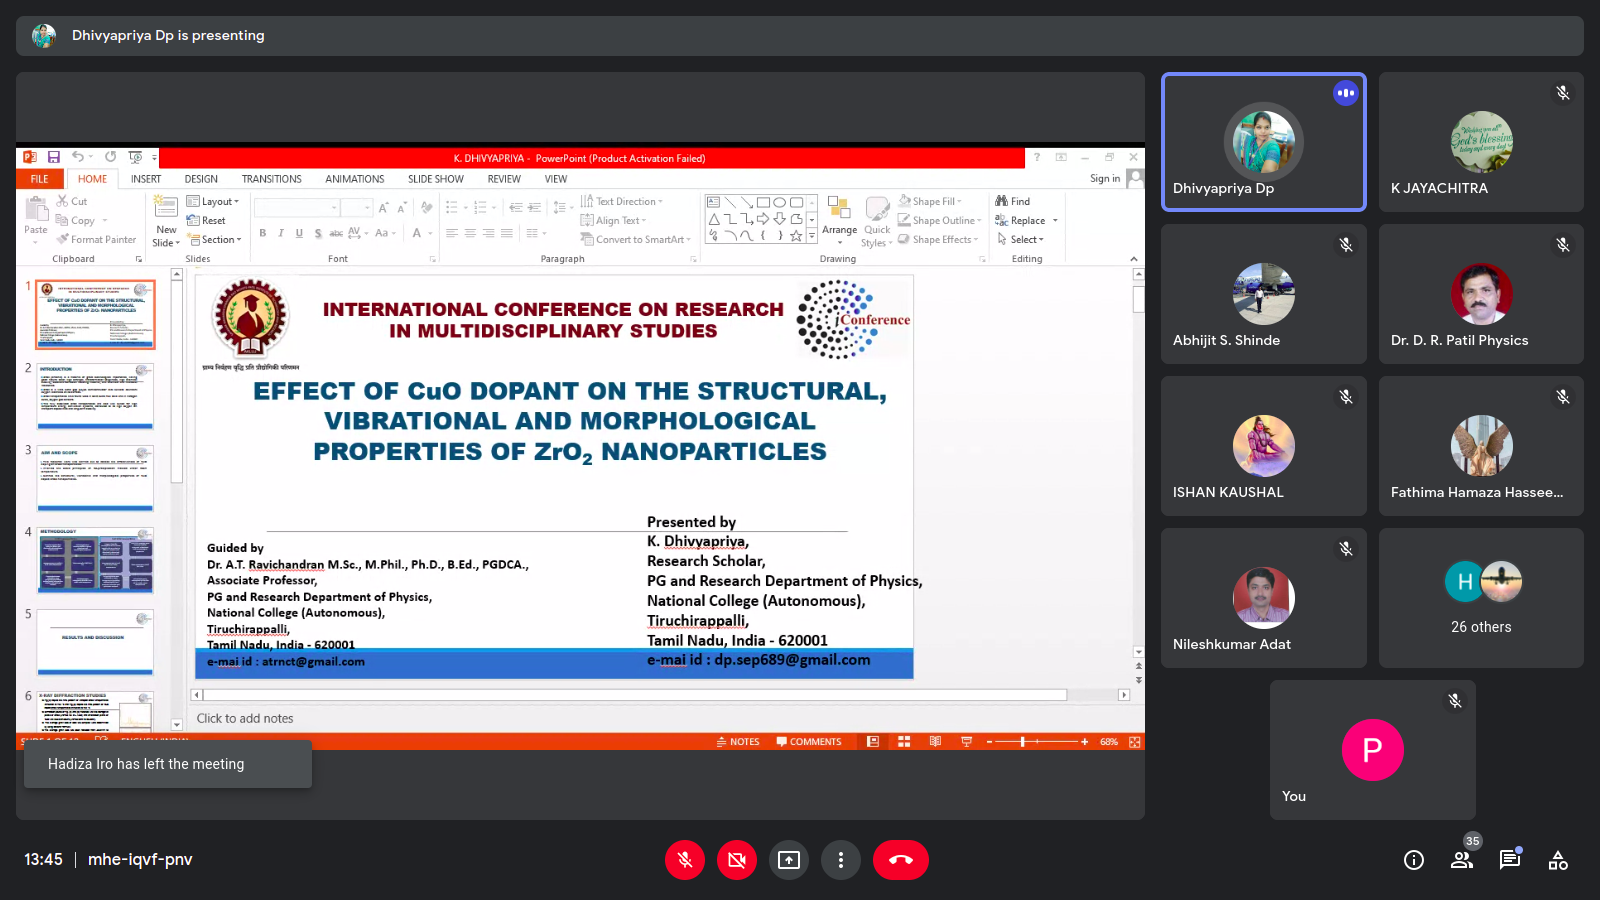Viewport: 1600px width, 900px height.
Task: Select the Dhivyapriya Dp participant tile
Action: coord(1264,142)
